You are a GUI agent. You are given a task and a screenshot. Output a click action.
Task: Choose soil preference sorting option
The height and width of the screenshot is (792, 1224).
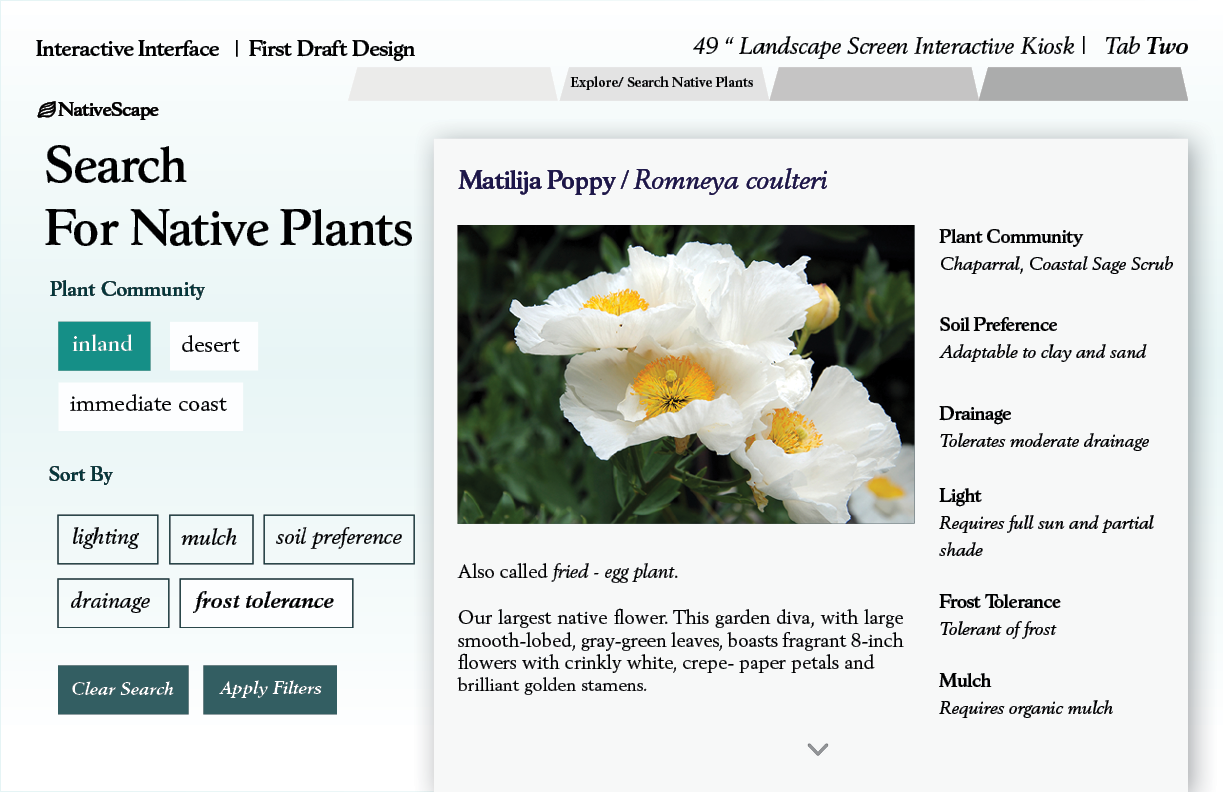click(x=339, y=539)
